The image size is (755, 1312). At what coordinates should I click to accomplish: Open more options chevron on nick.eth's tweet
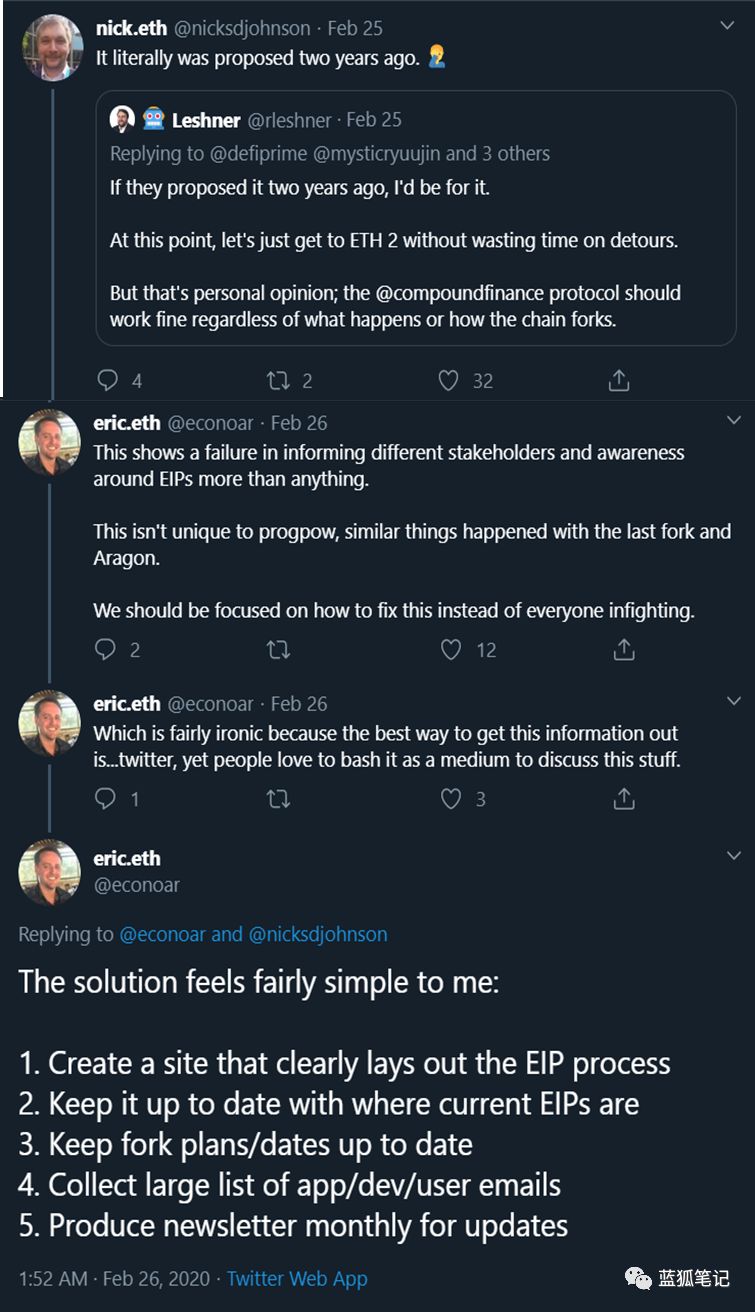pyautogui.click(x=728, y=25)
